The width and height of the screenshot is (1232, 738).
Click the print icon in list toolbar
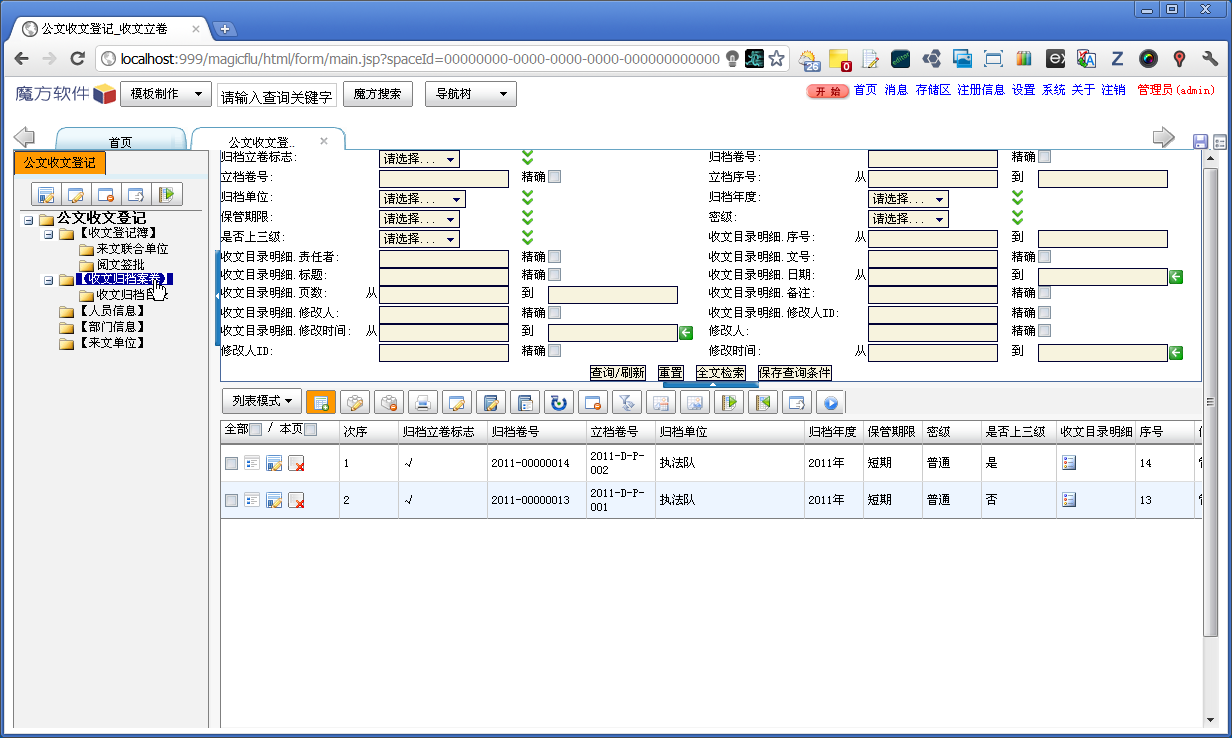(x=422, y=402)
